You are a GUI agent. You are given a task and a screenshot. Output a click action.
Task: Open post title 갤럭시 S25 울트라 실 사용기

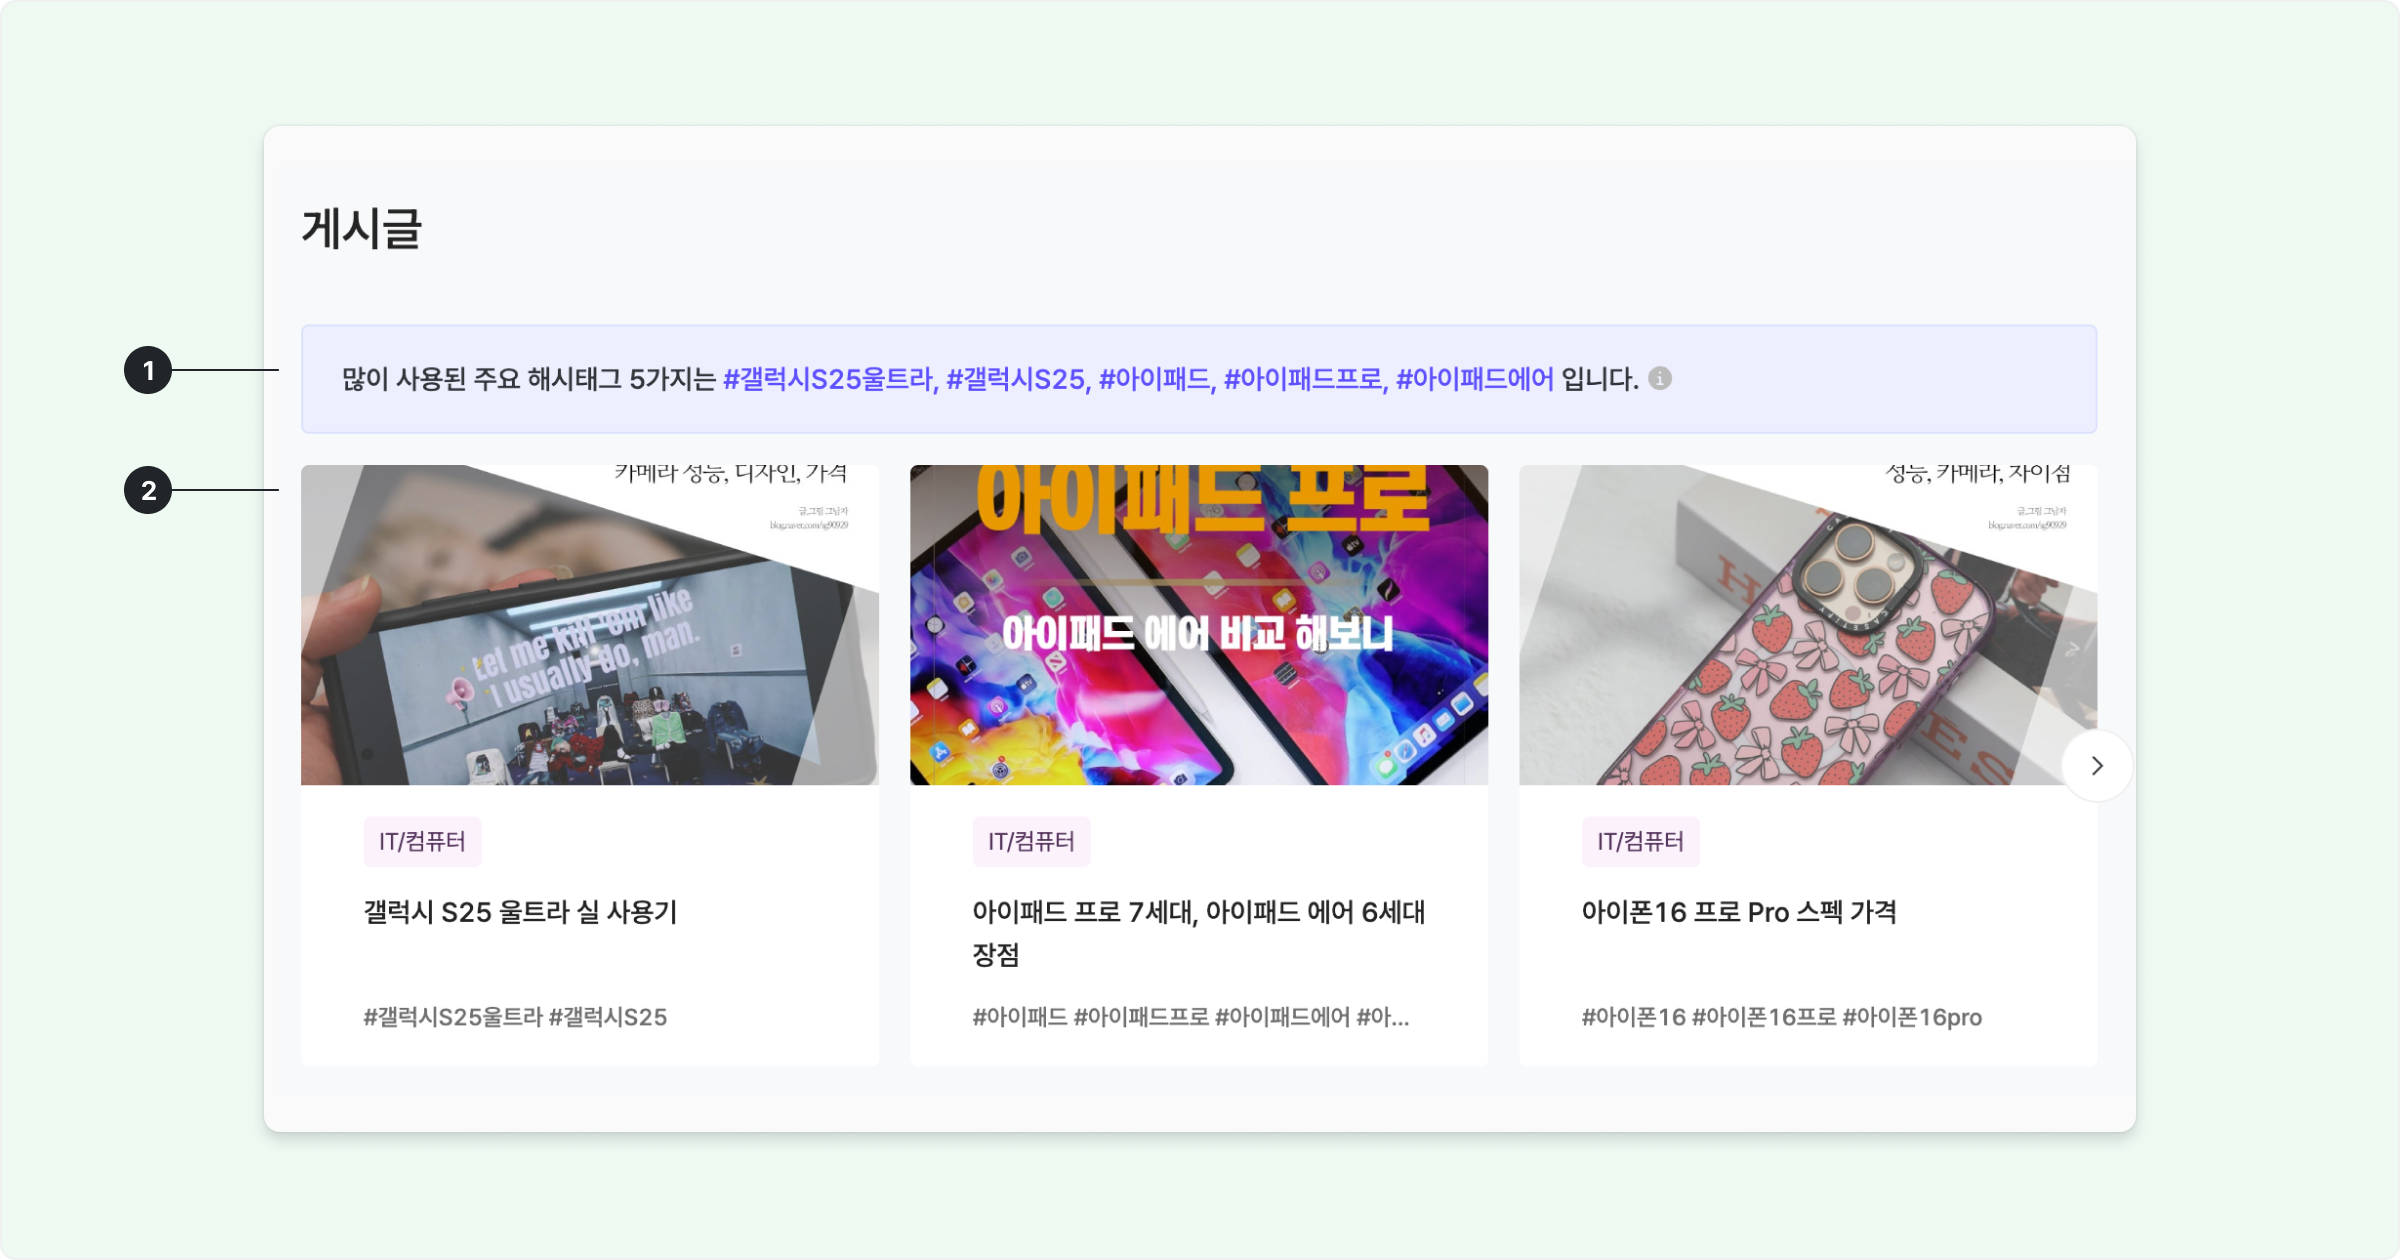coord(520,912)
